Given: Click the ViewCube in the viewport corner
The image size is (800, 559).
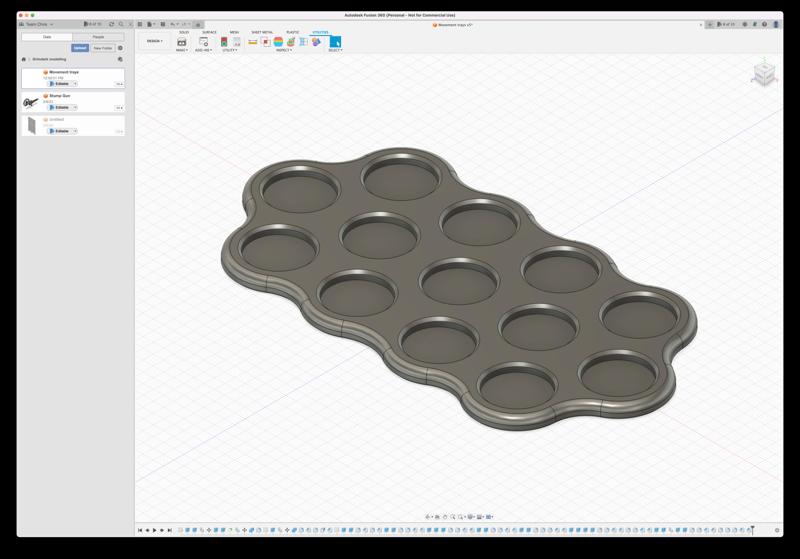Looking at the screenshot, I should click(x=764, y=73).
